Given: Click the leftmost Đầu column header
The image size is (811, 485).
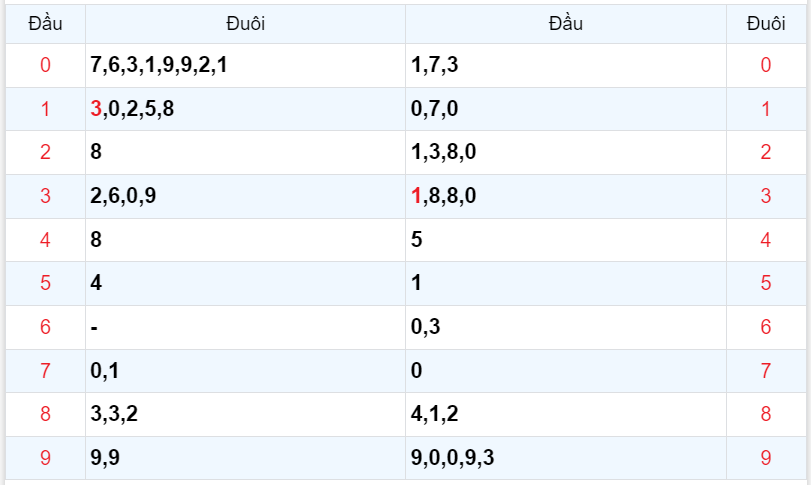Looking at the screenshot, I should point(45,23).
